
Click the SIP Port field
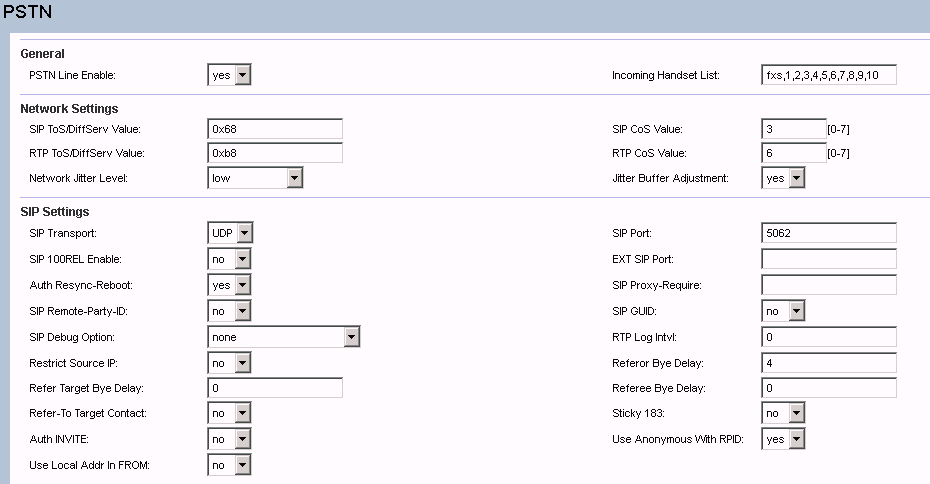(x=829, y=233)
